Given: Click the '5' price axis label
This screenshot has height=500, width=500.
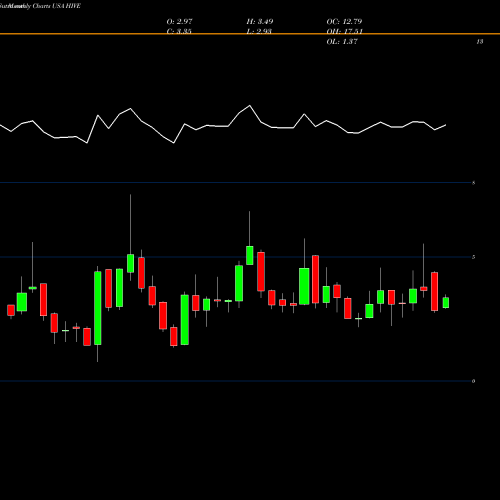Looking at the screenshot, I should click(x=474, y=257).
